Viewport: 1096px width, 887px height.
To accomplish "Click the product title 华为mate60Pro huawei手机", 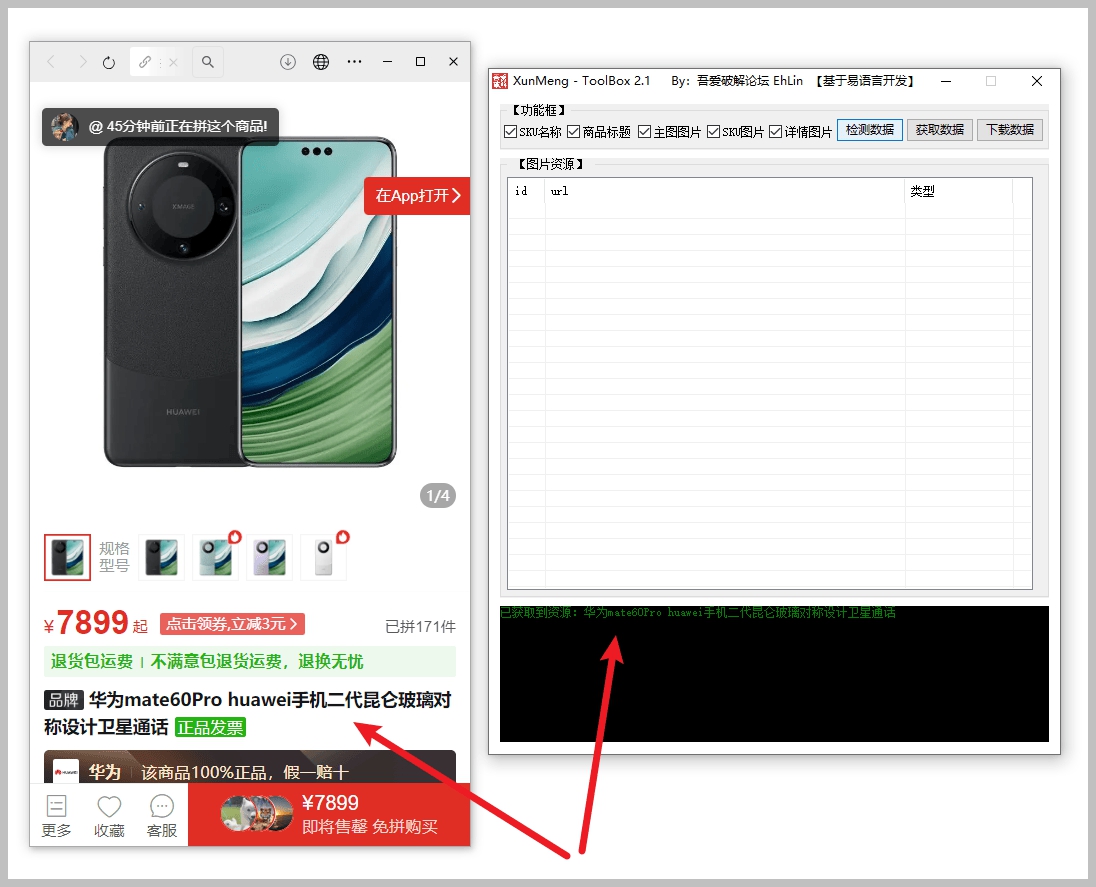I will tap(247, 714).
